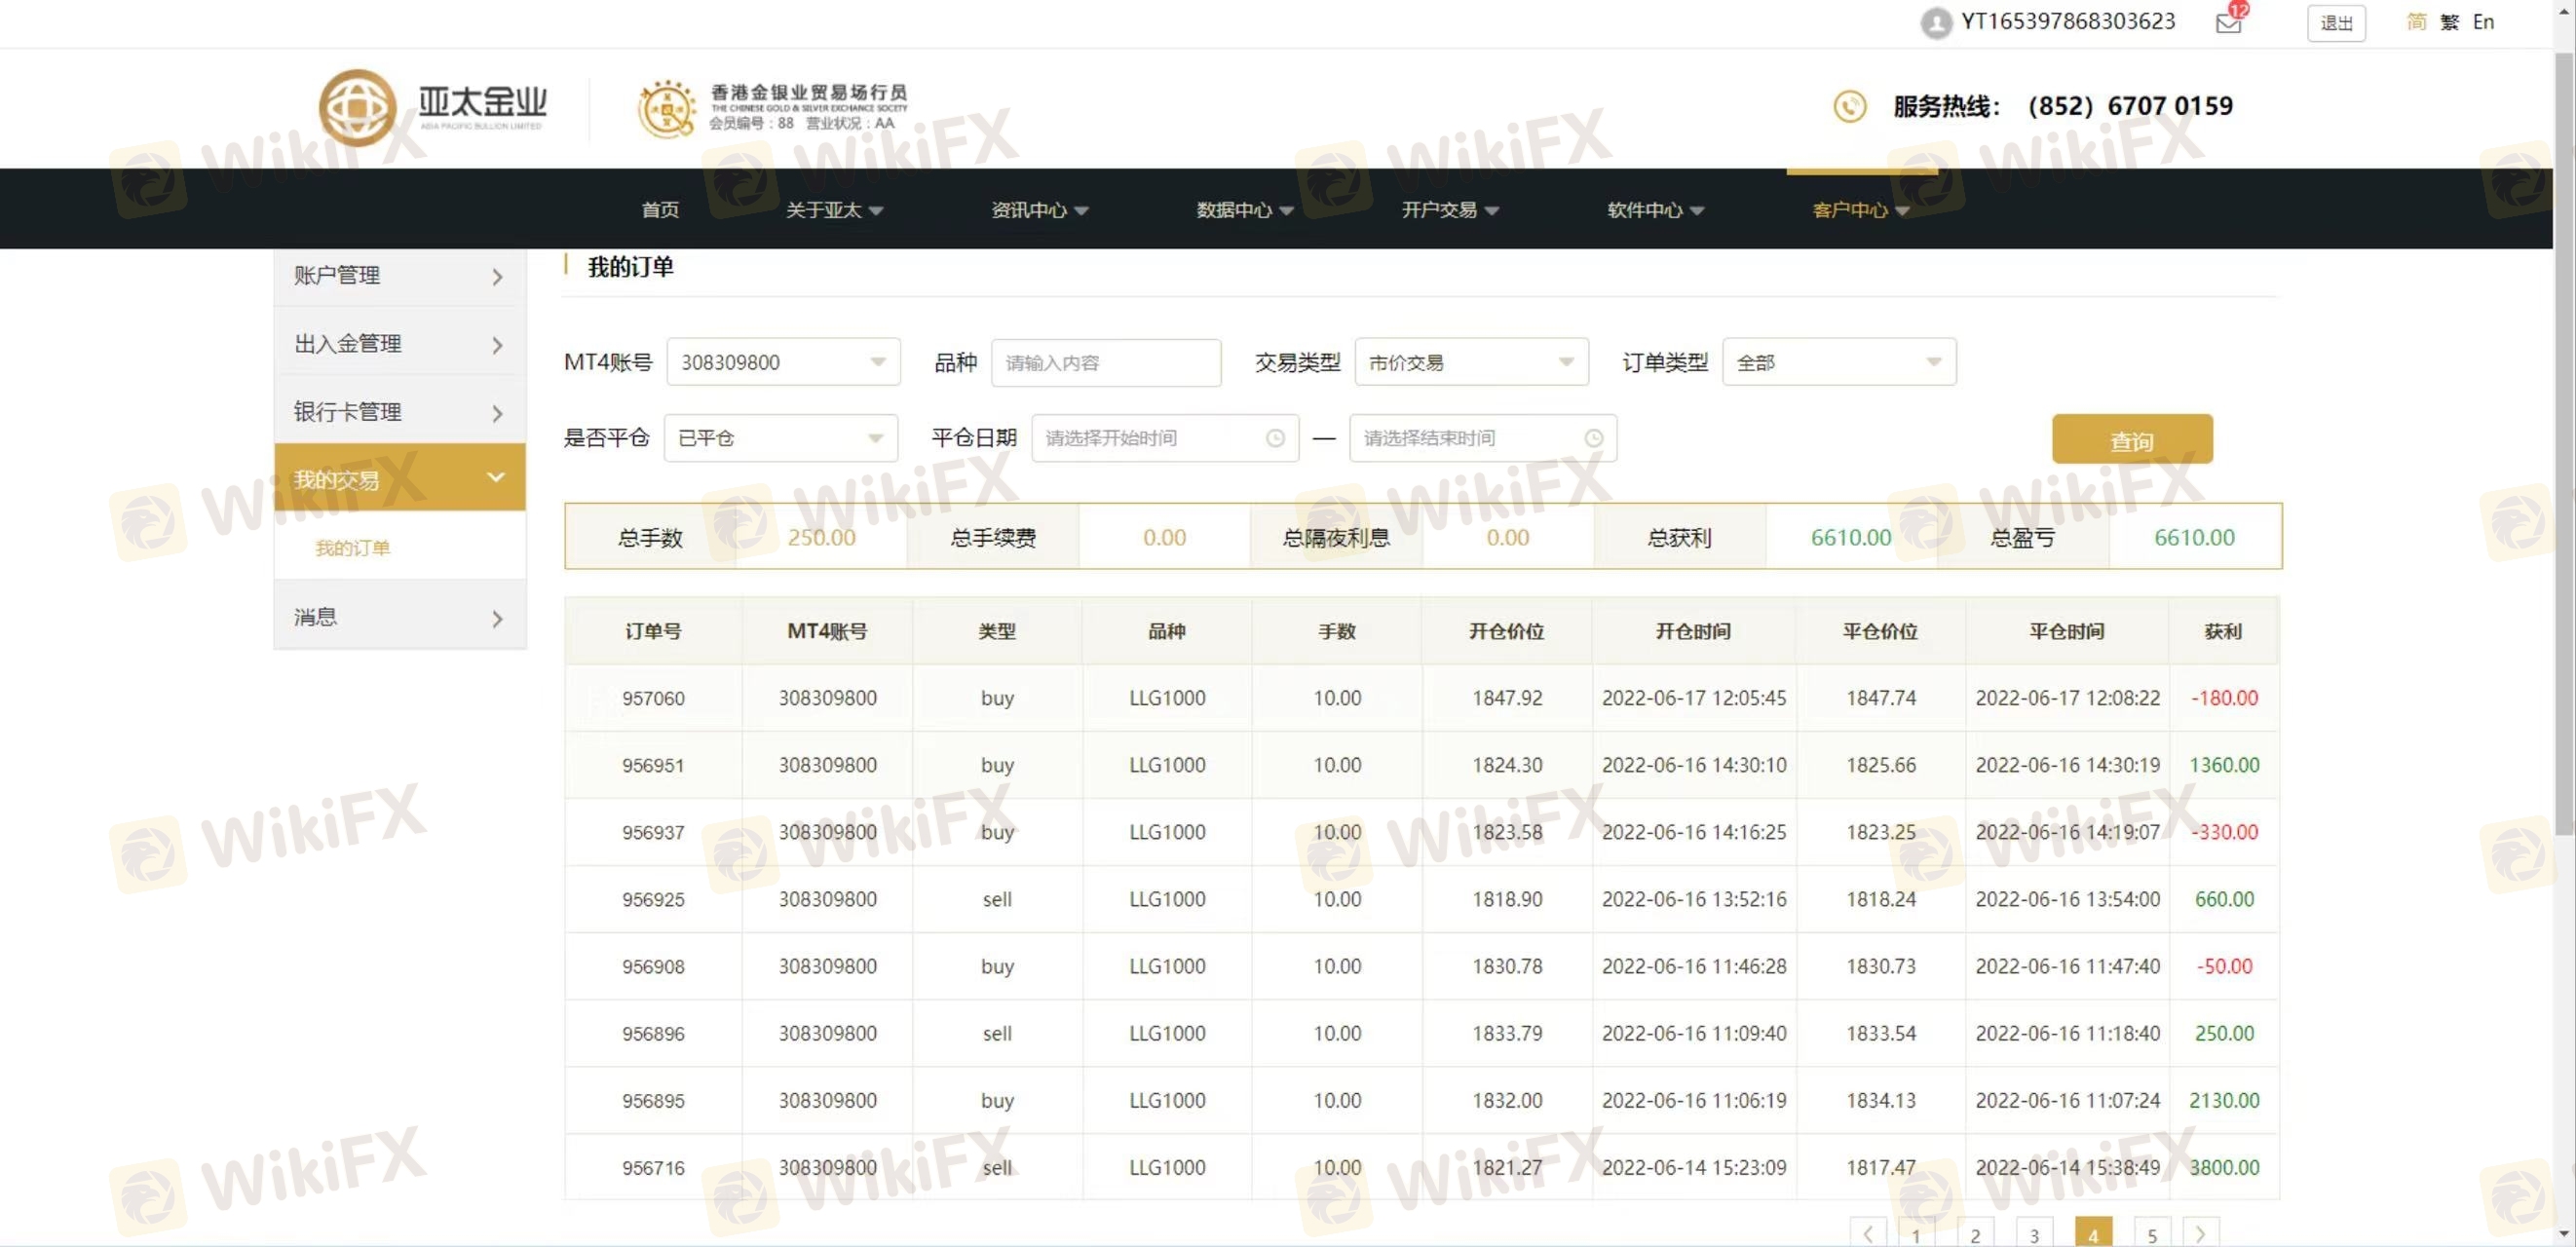Open the MT4账号 account dropdown
2576x1247 pixels.
tap(783, 362)
